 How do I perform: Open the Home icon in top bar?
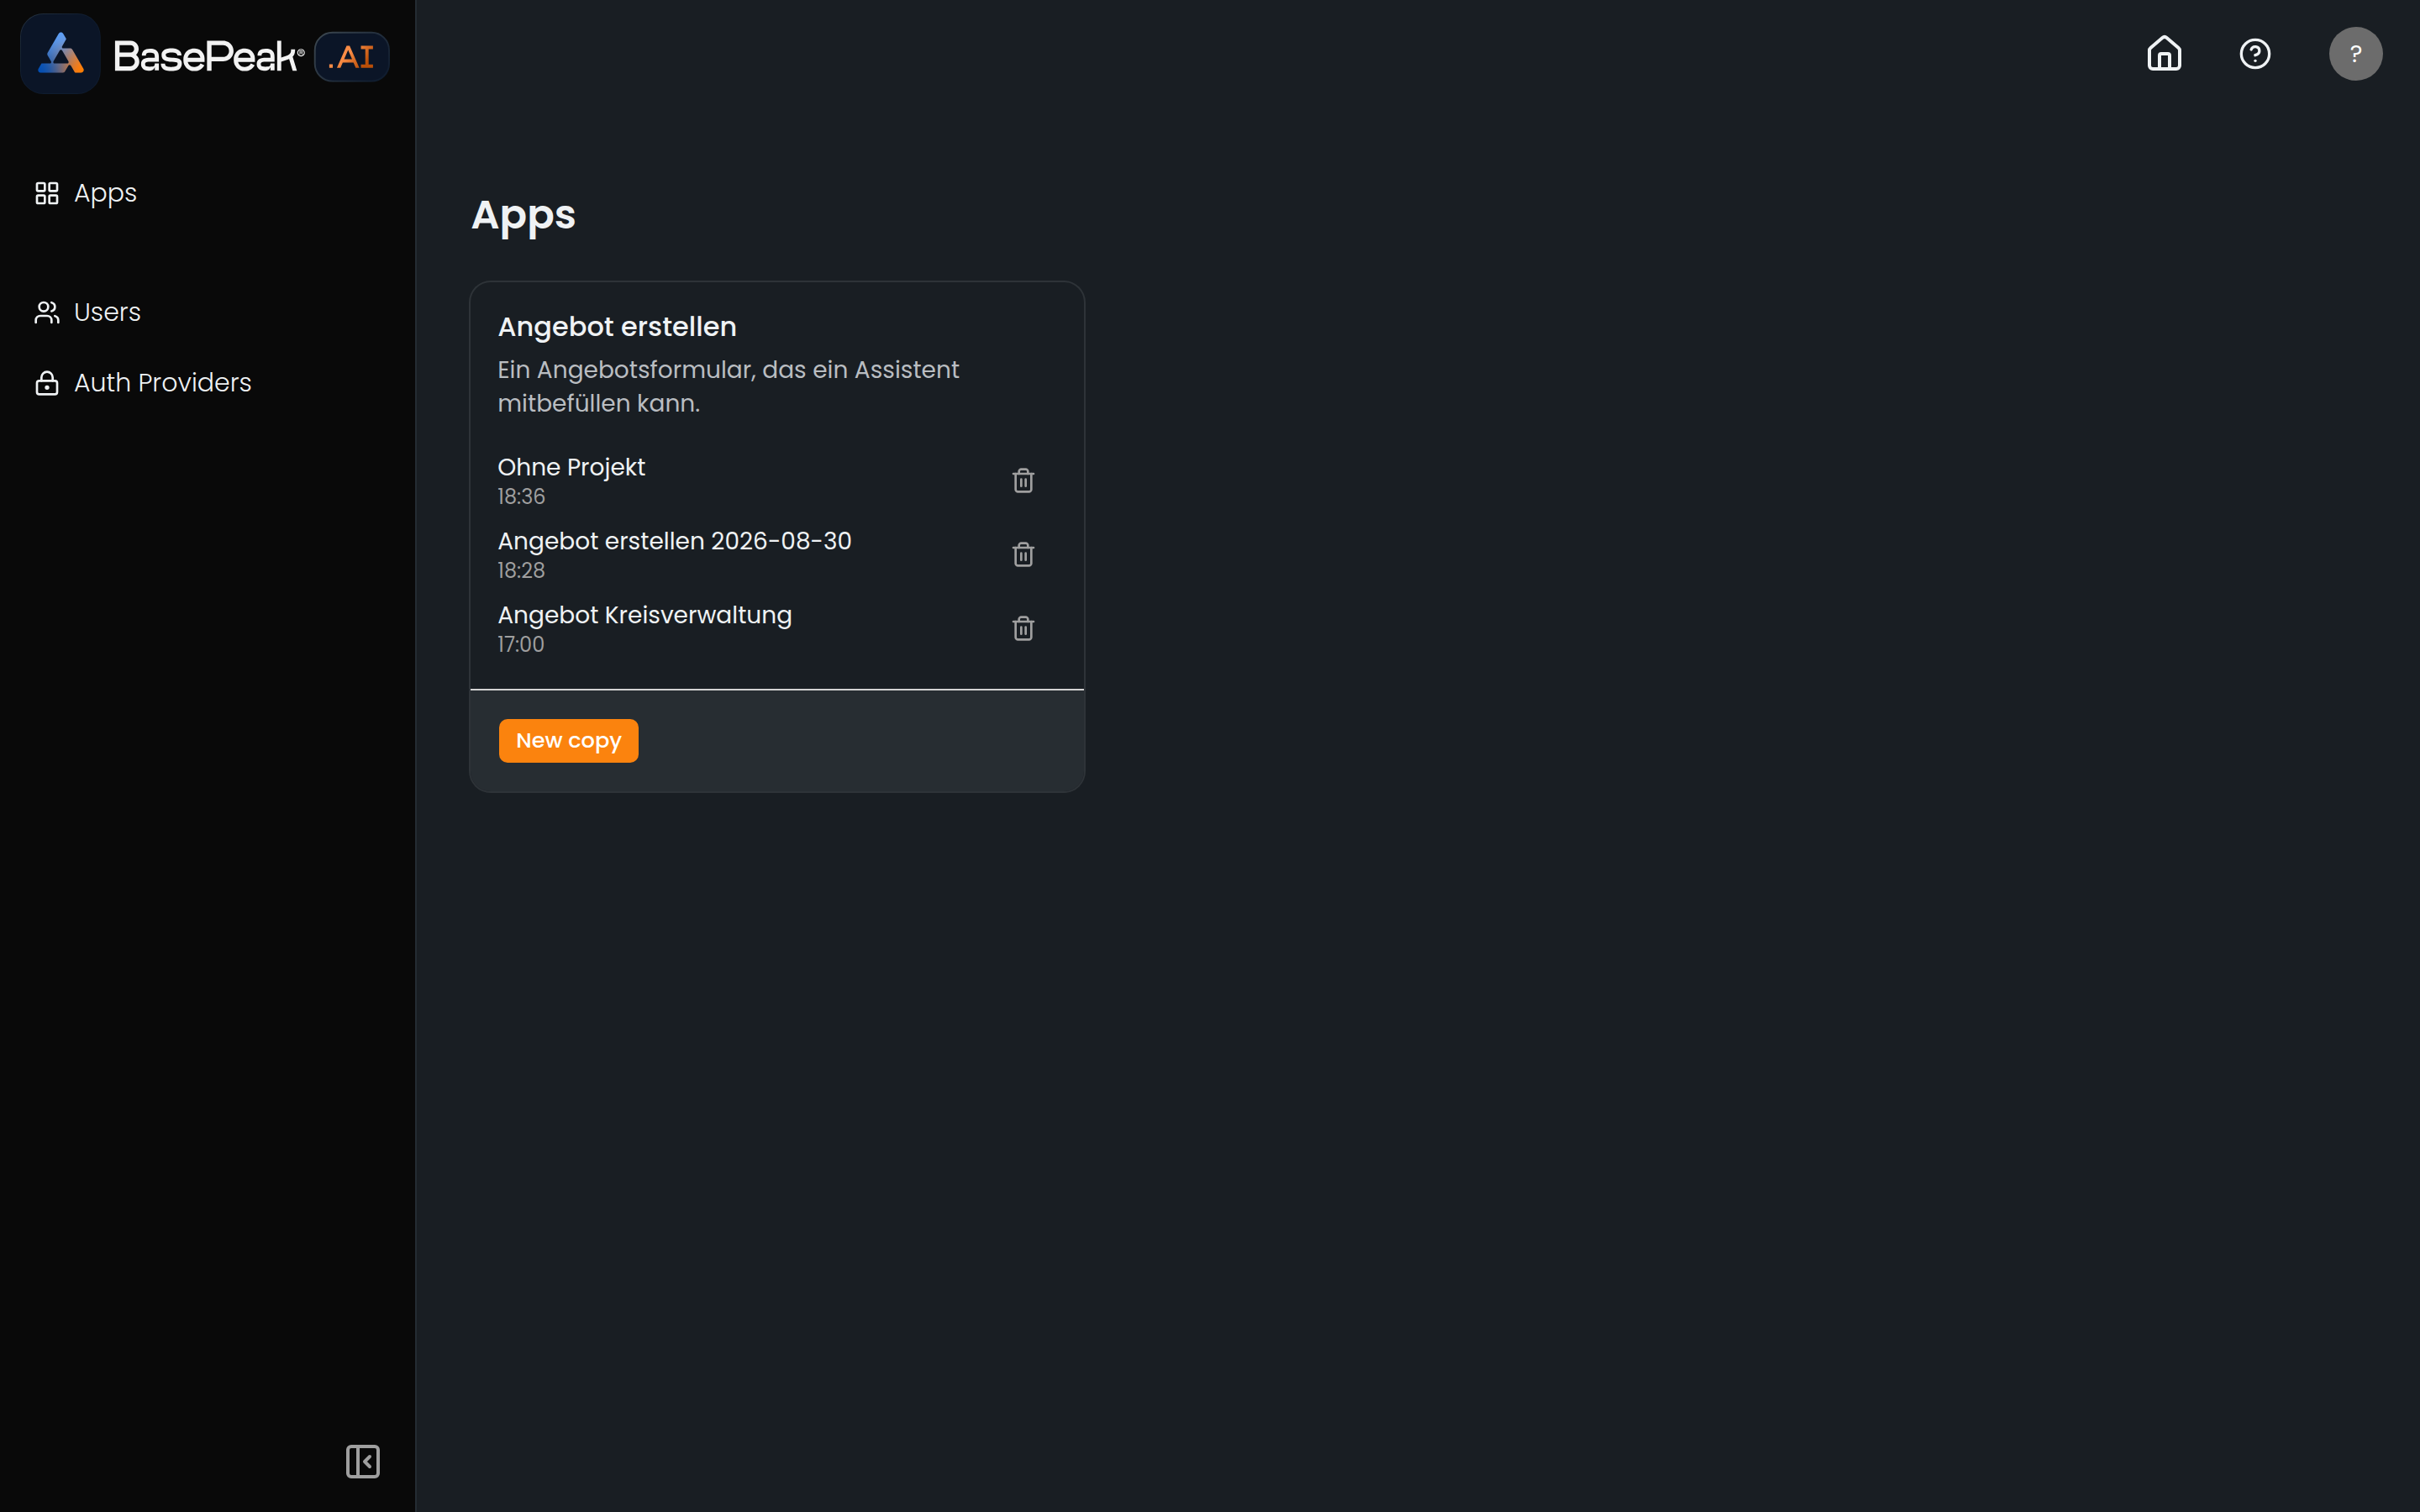[2164, 54]
